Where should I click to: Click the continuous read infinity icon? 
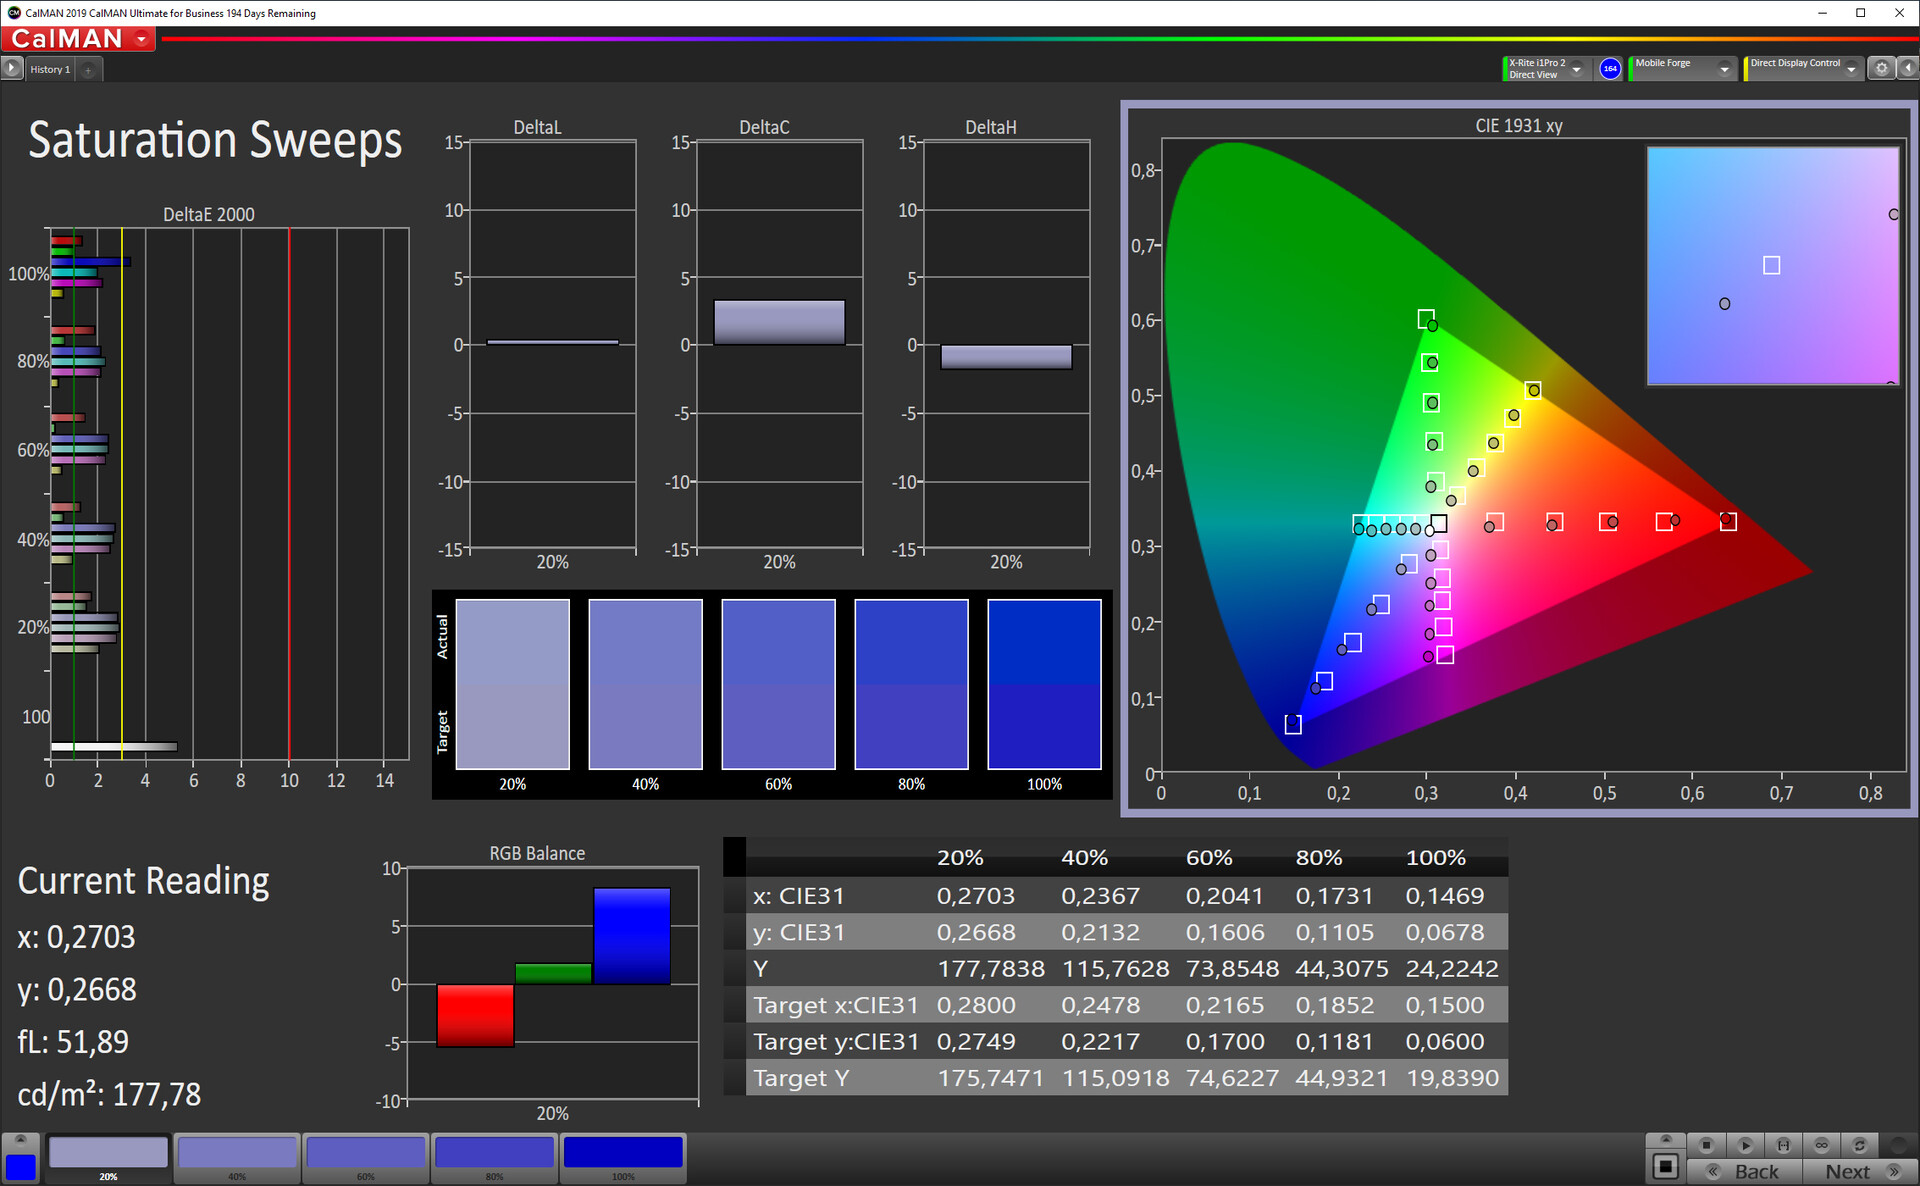coord(1821,1145)
